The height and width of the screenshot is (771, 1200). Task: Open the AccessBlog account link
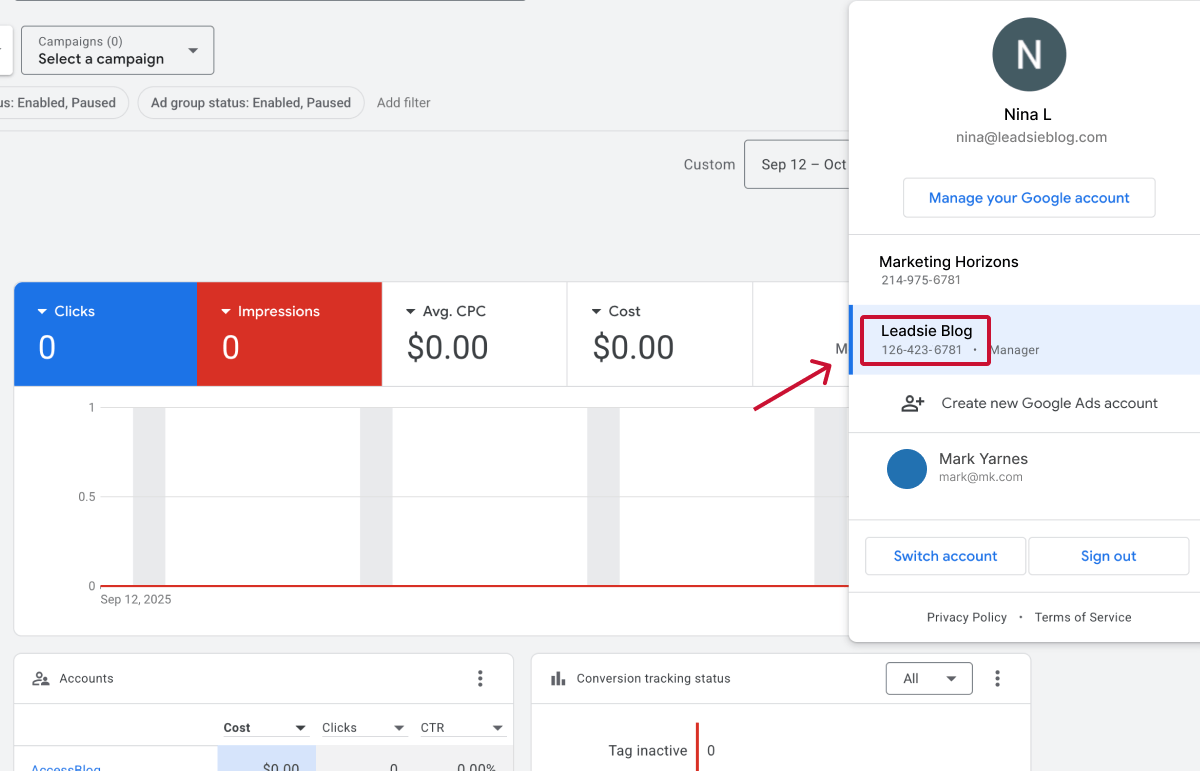point(65,766)
